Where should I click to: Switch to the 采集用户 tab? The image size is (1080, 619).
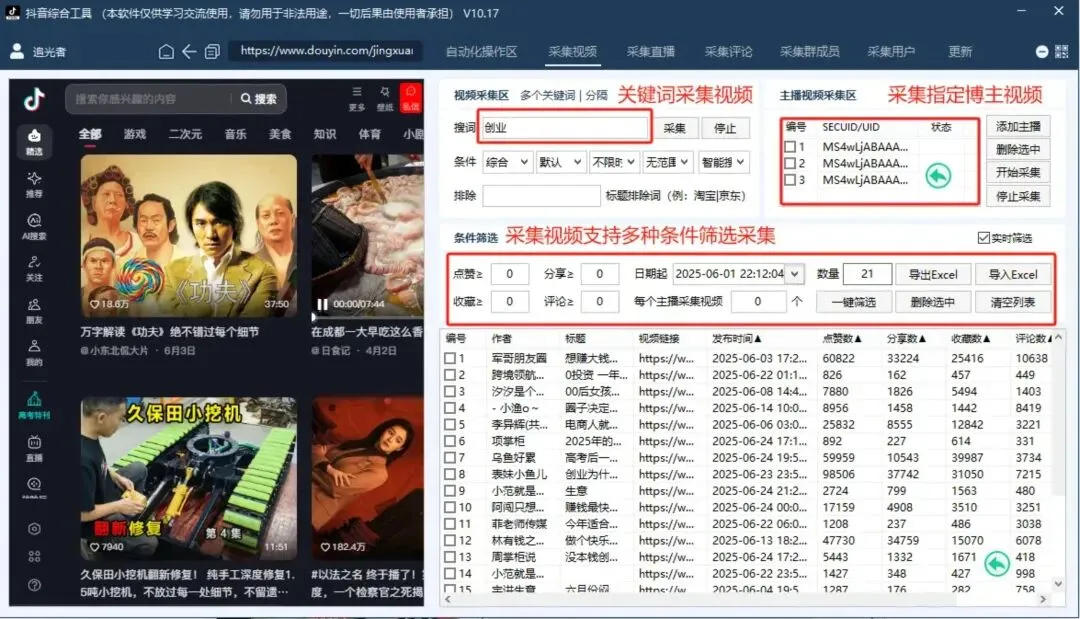[891, 52]
